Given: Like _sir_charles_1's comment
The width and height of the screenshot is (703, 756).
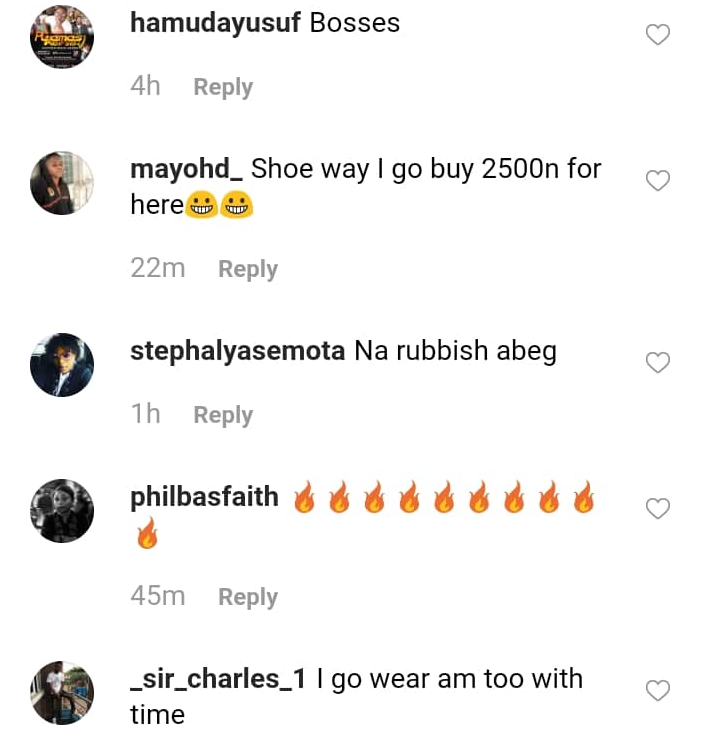Looking at the screenshot, I should (x=657, y=691).
